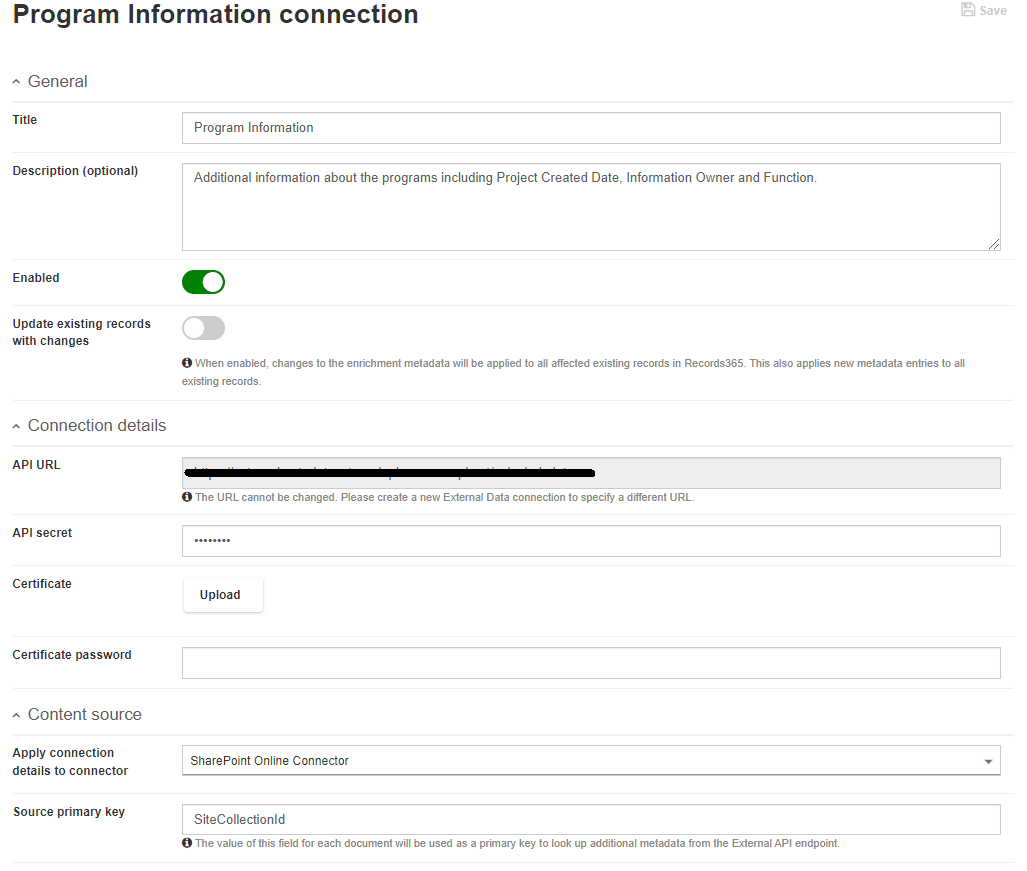This screenshot has height=871, width=1027.
Task: Collapse the General section chevron
Action: click(x=16, y=82)
